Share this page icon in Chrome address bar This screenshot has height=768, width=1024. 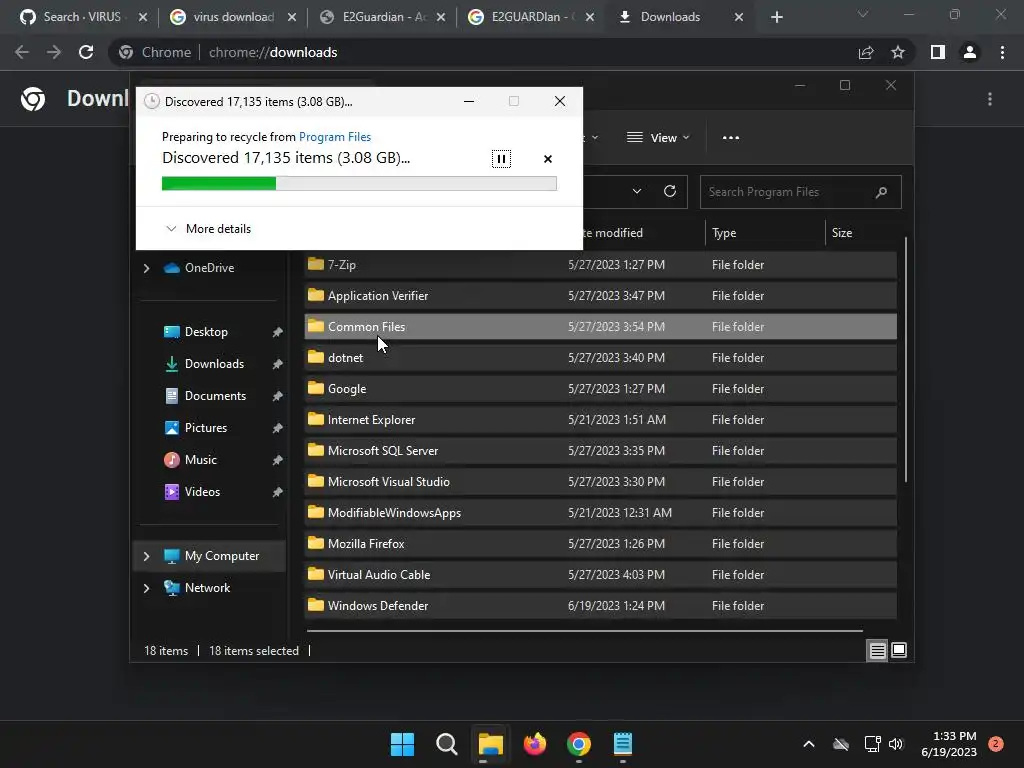pyautogui.click(x=866, y=52)
